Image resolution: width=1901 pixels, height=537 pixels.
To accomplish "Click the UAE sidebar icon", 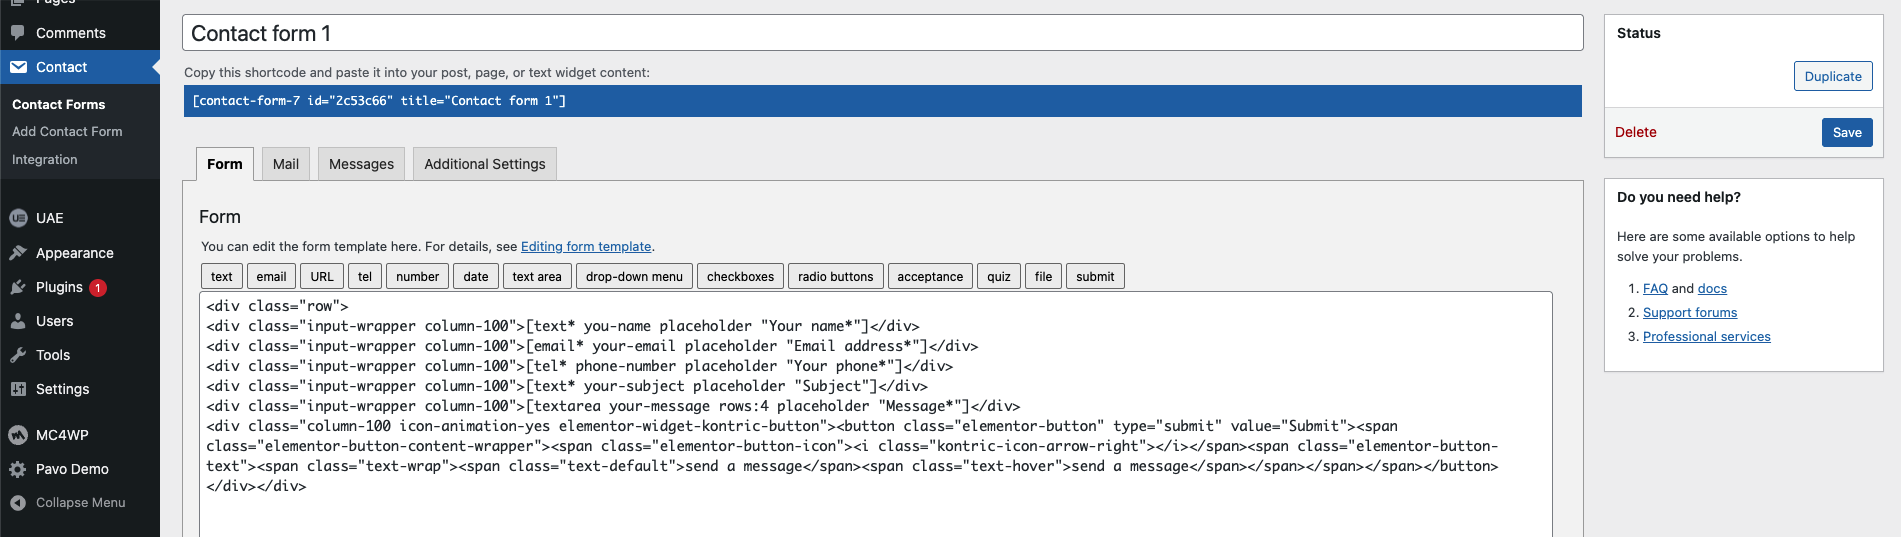I will coord(18,218).
